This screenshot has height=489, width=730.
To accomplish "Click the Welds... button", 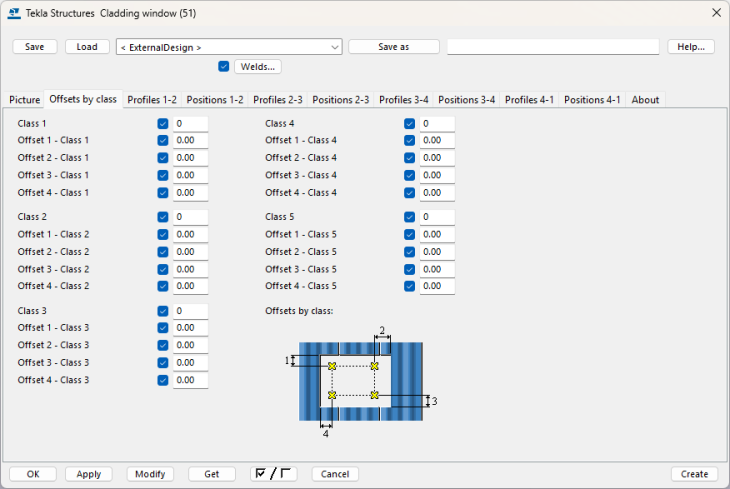I will pyautogui.click(x=257, y=67).
